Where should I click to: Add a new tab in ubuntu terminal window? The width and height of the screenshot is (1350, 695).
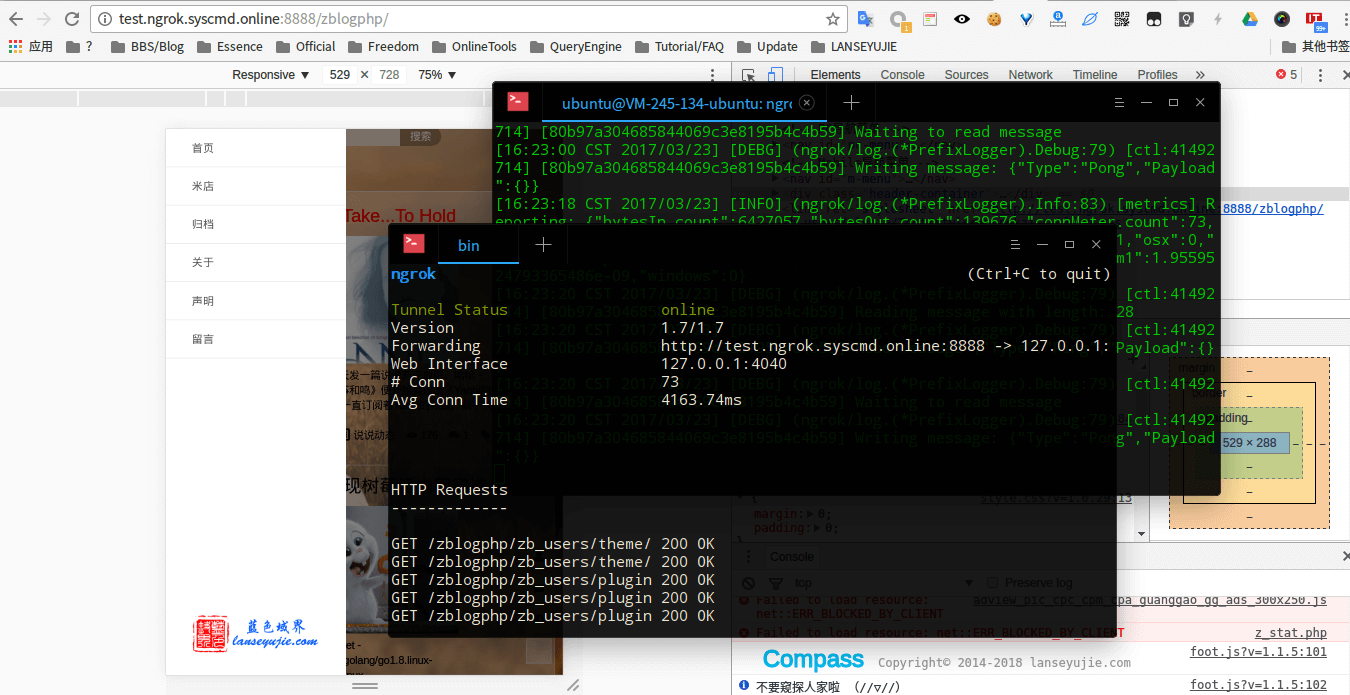point(851,102)
